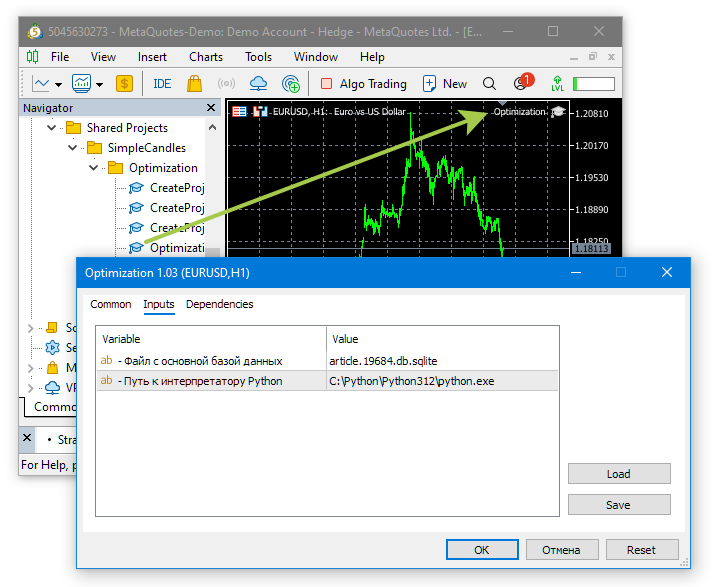This screenshot has width=715, height=587.
Task: Click the Reset button
Action: (642, 550)
